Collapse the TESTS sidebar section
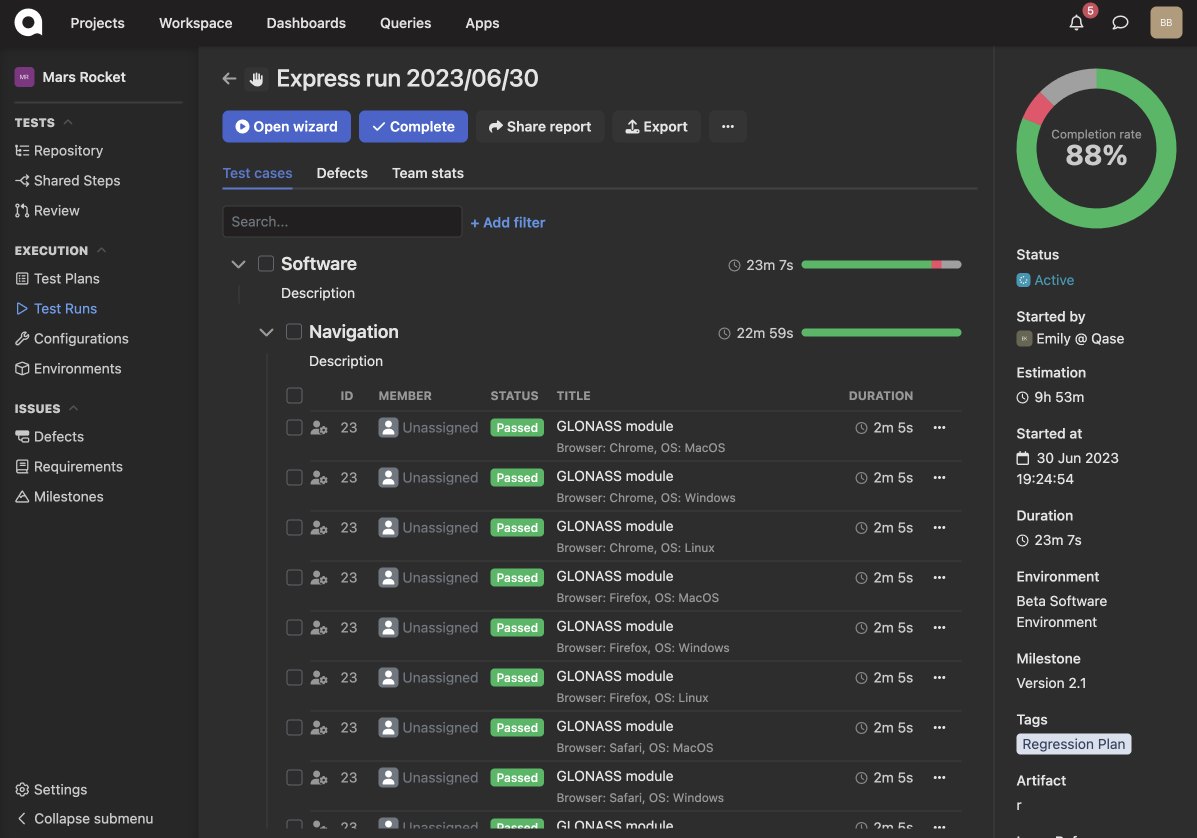 (68, 123)
